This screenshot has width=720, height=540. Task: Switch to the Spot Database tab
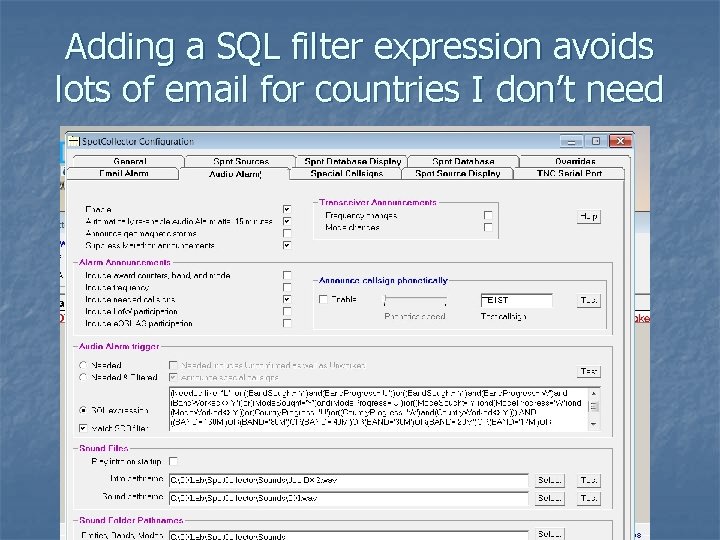463,161
